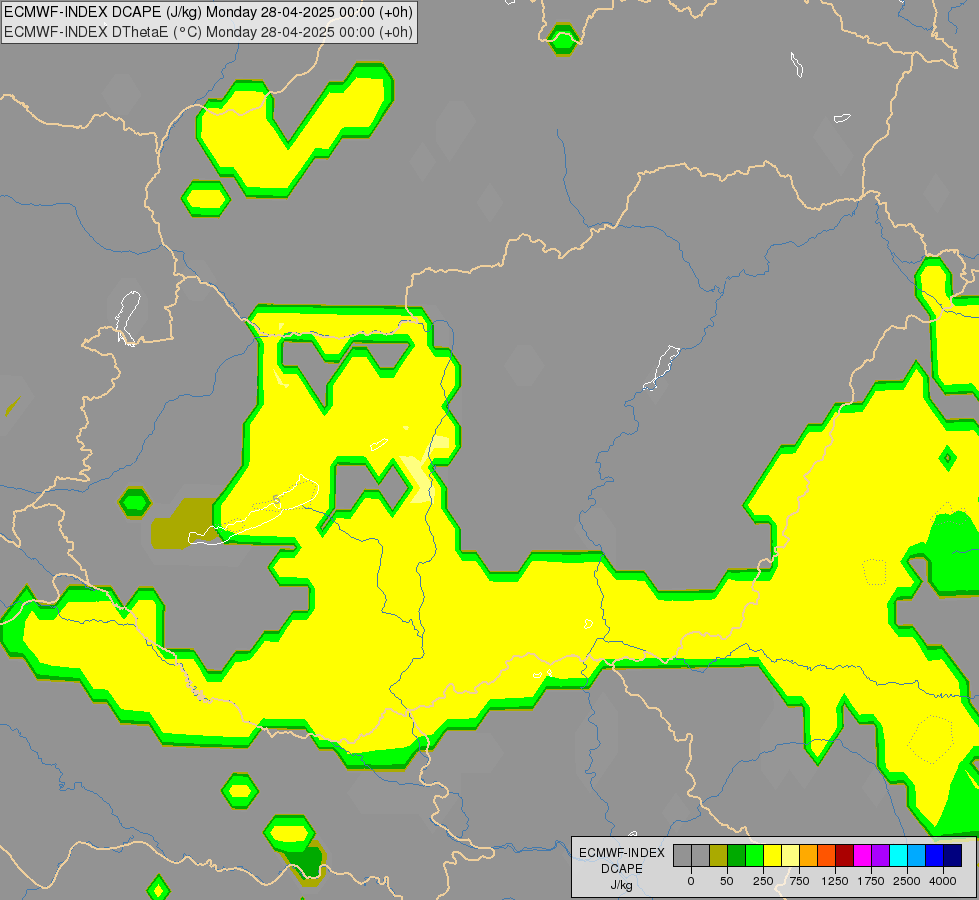The width and height of the screenshot is (979, 900).
Task: Select the purple legend swatch
Action: point(880,855)
